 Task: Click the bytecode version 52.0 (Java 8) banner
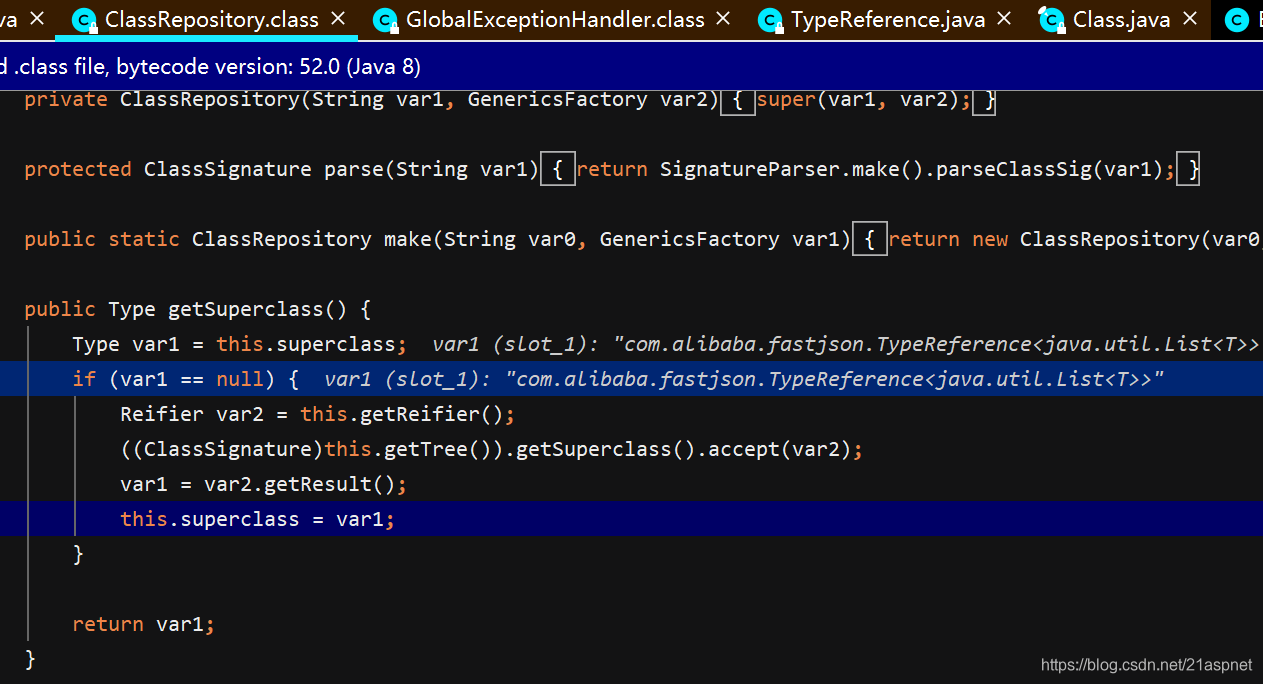point(632,67)
